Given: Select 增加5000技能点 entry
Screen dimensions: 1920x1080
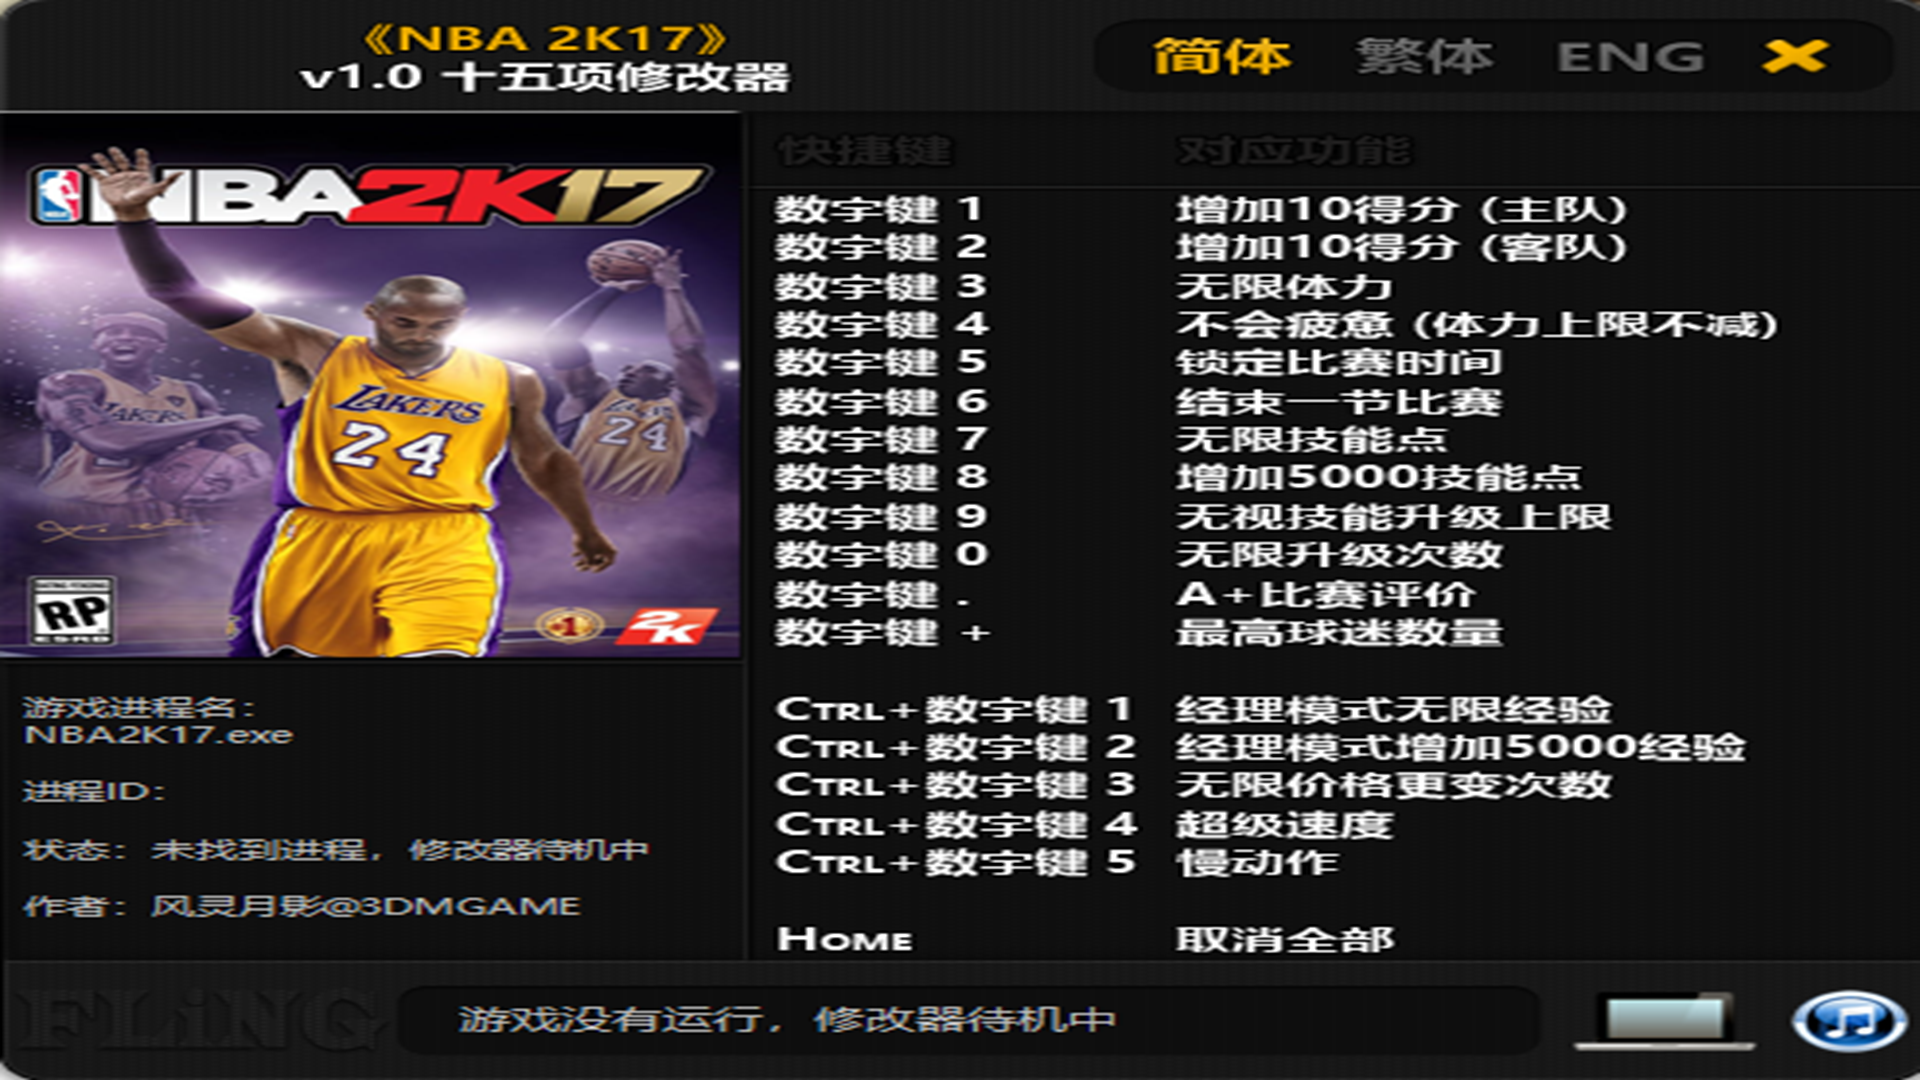Looking at the screenshot, I should point(1378,477).
